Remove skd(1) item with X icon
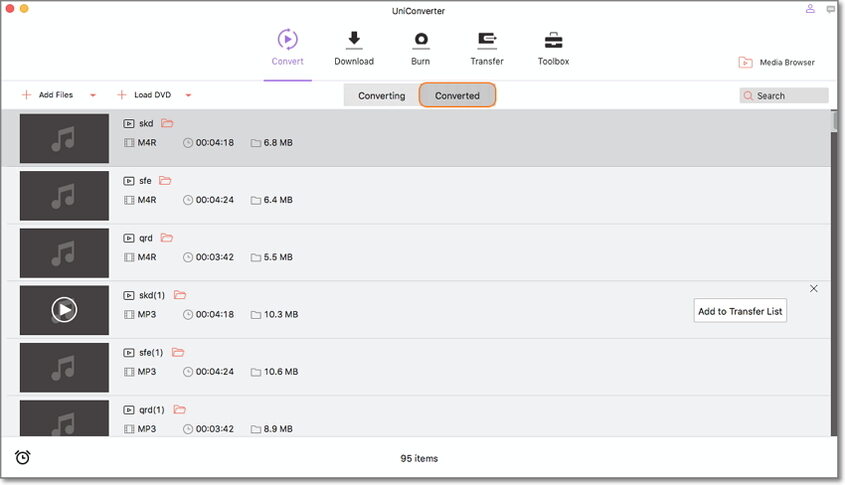845x485 pixels. pyautogui.click(x=814, y=288)
